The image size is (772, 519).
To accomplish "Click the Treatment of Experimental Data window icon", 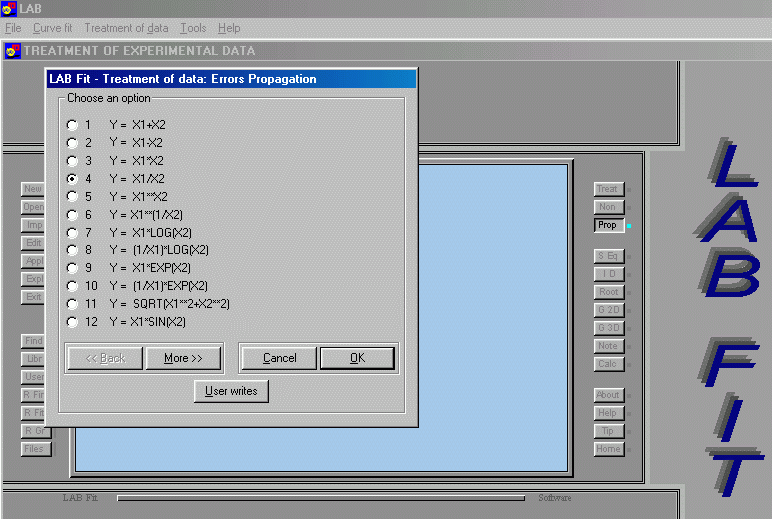I will click(x=12, y=51).
